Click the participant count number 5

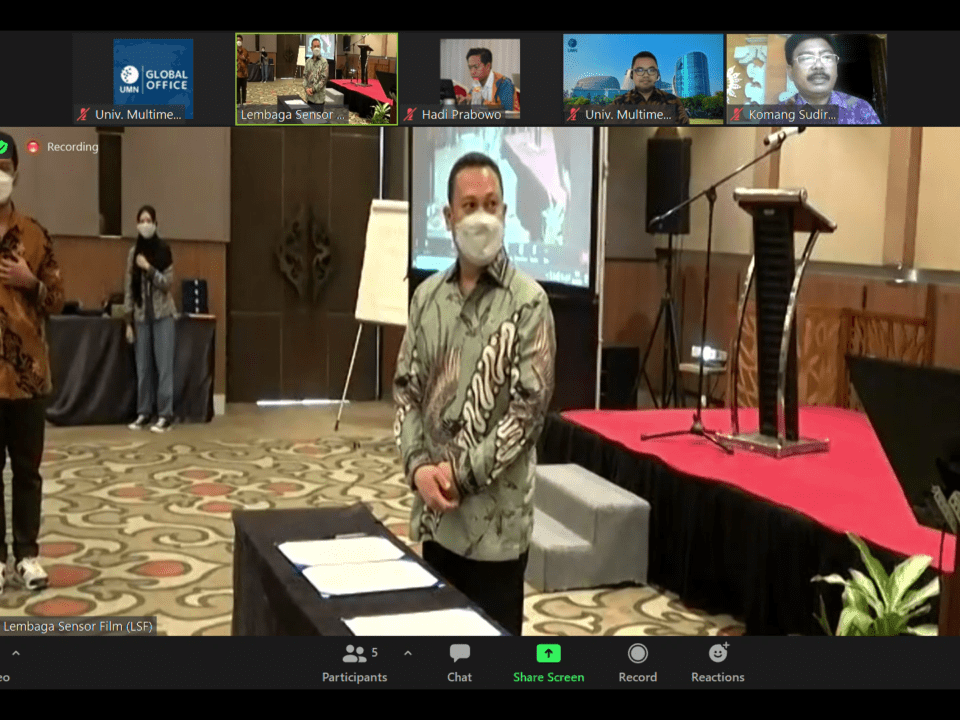point(375,652)
